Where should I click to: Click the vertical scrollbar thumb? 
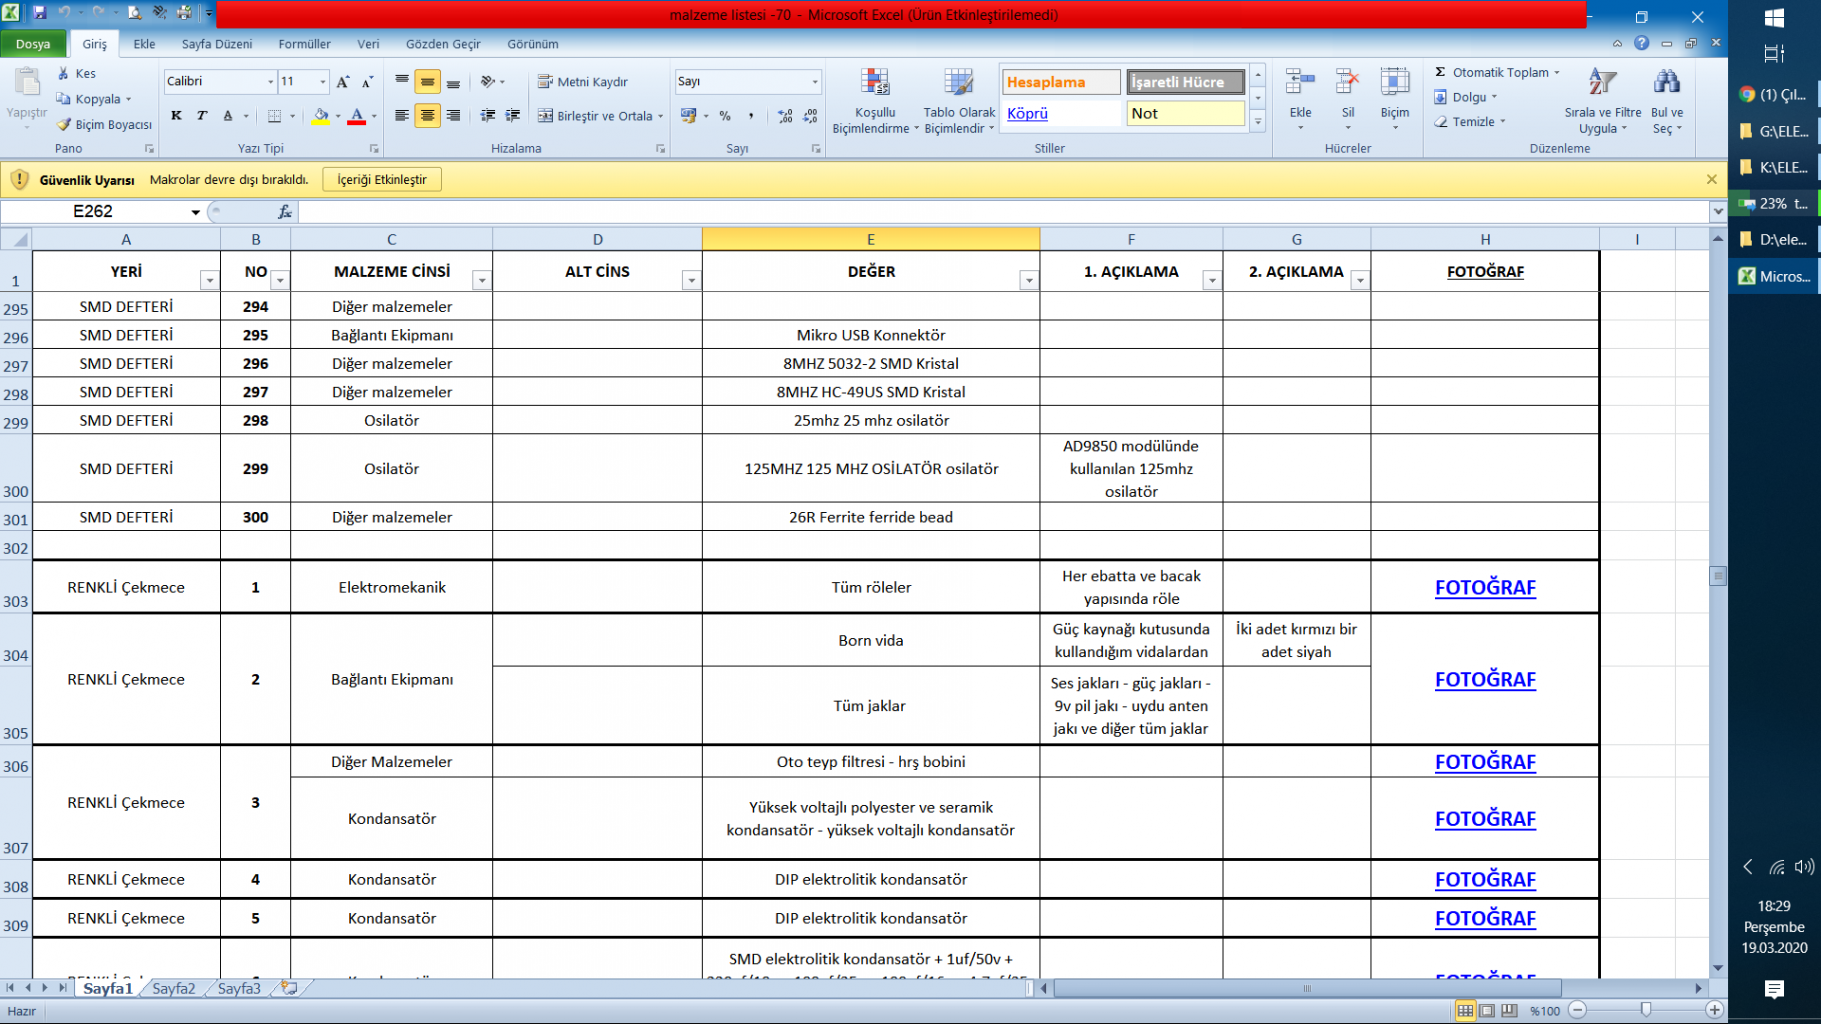[x=1718, y=576]
